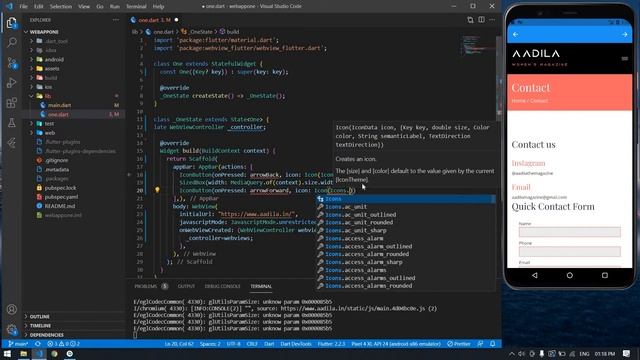Viewport: 640px width, 360px height.
Task: Open the Manage gear in activity bar
Action: click(x=11, y=329)
